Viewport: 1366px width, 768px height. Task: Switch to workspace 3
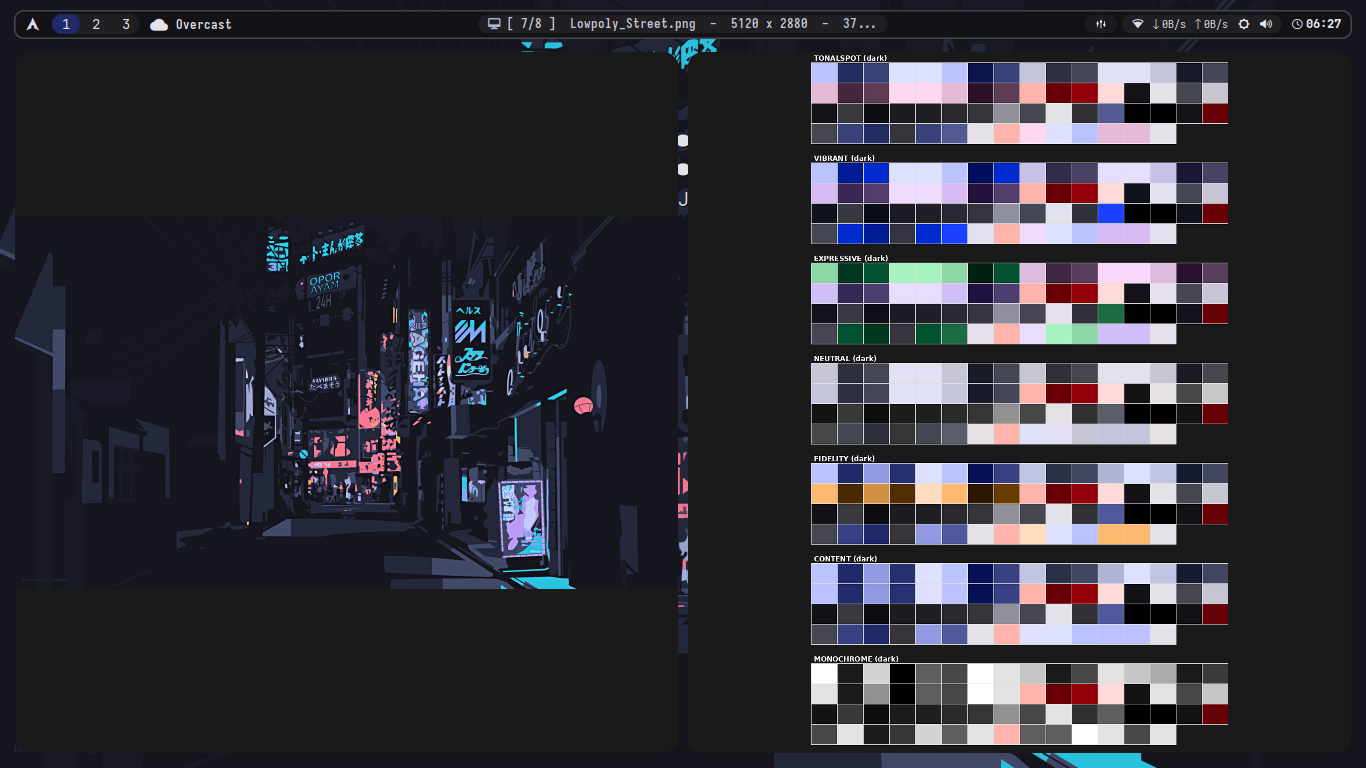pos(126,23)
